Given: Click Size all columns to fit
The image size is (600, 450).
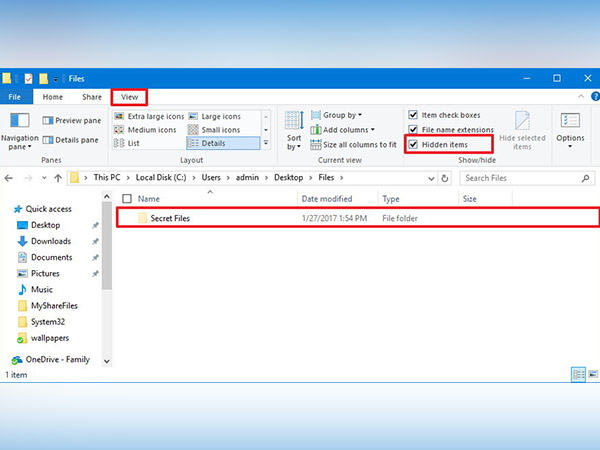Looking at the screenshot, I should point(358,145).
